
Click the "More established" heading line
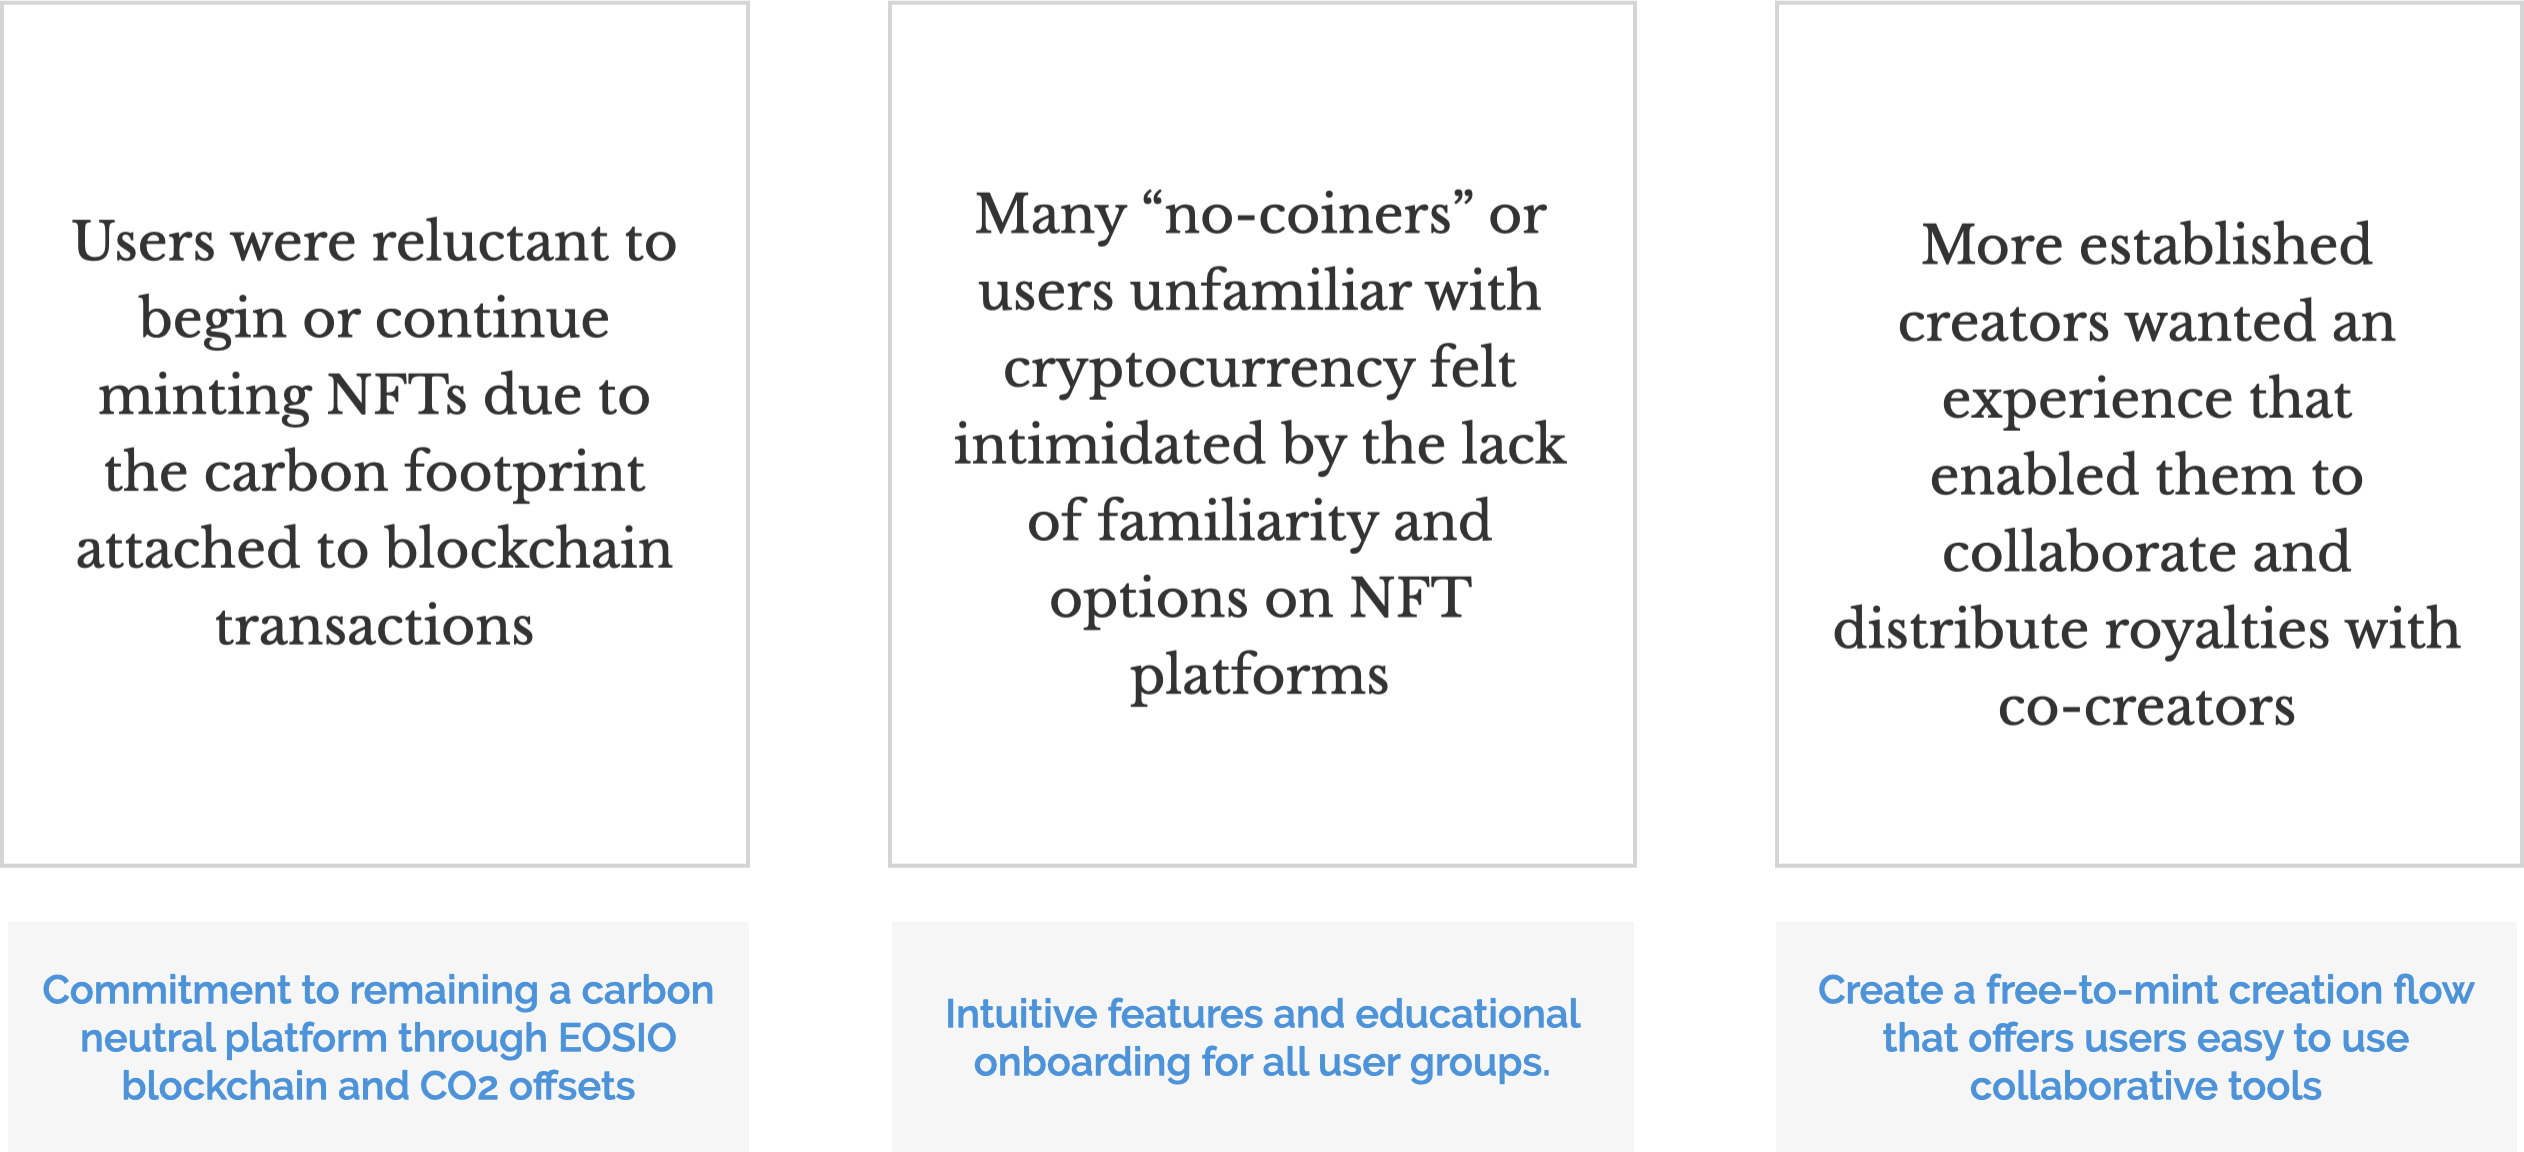pyautogui.click(x=2146, y=244)
